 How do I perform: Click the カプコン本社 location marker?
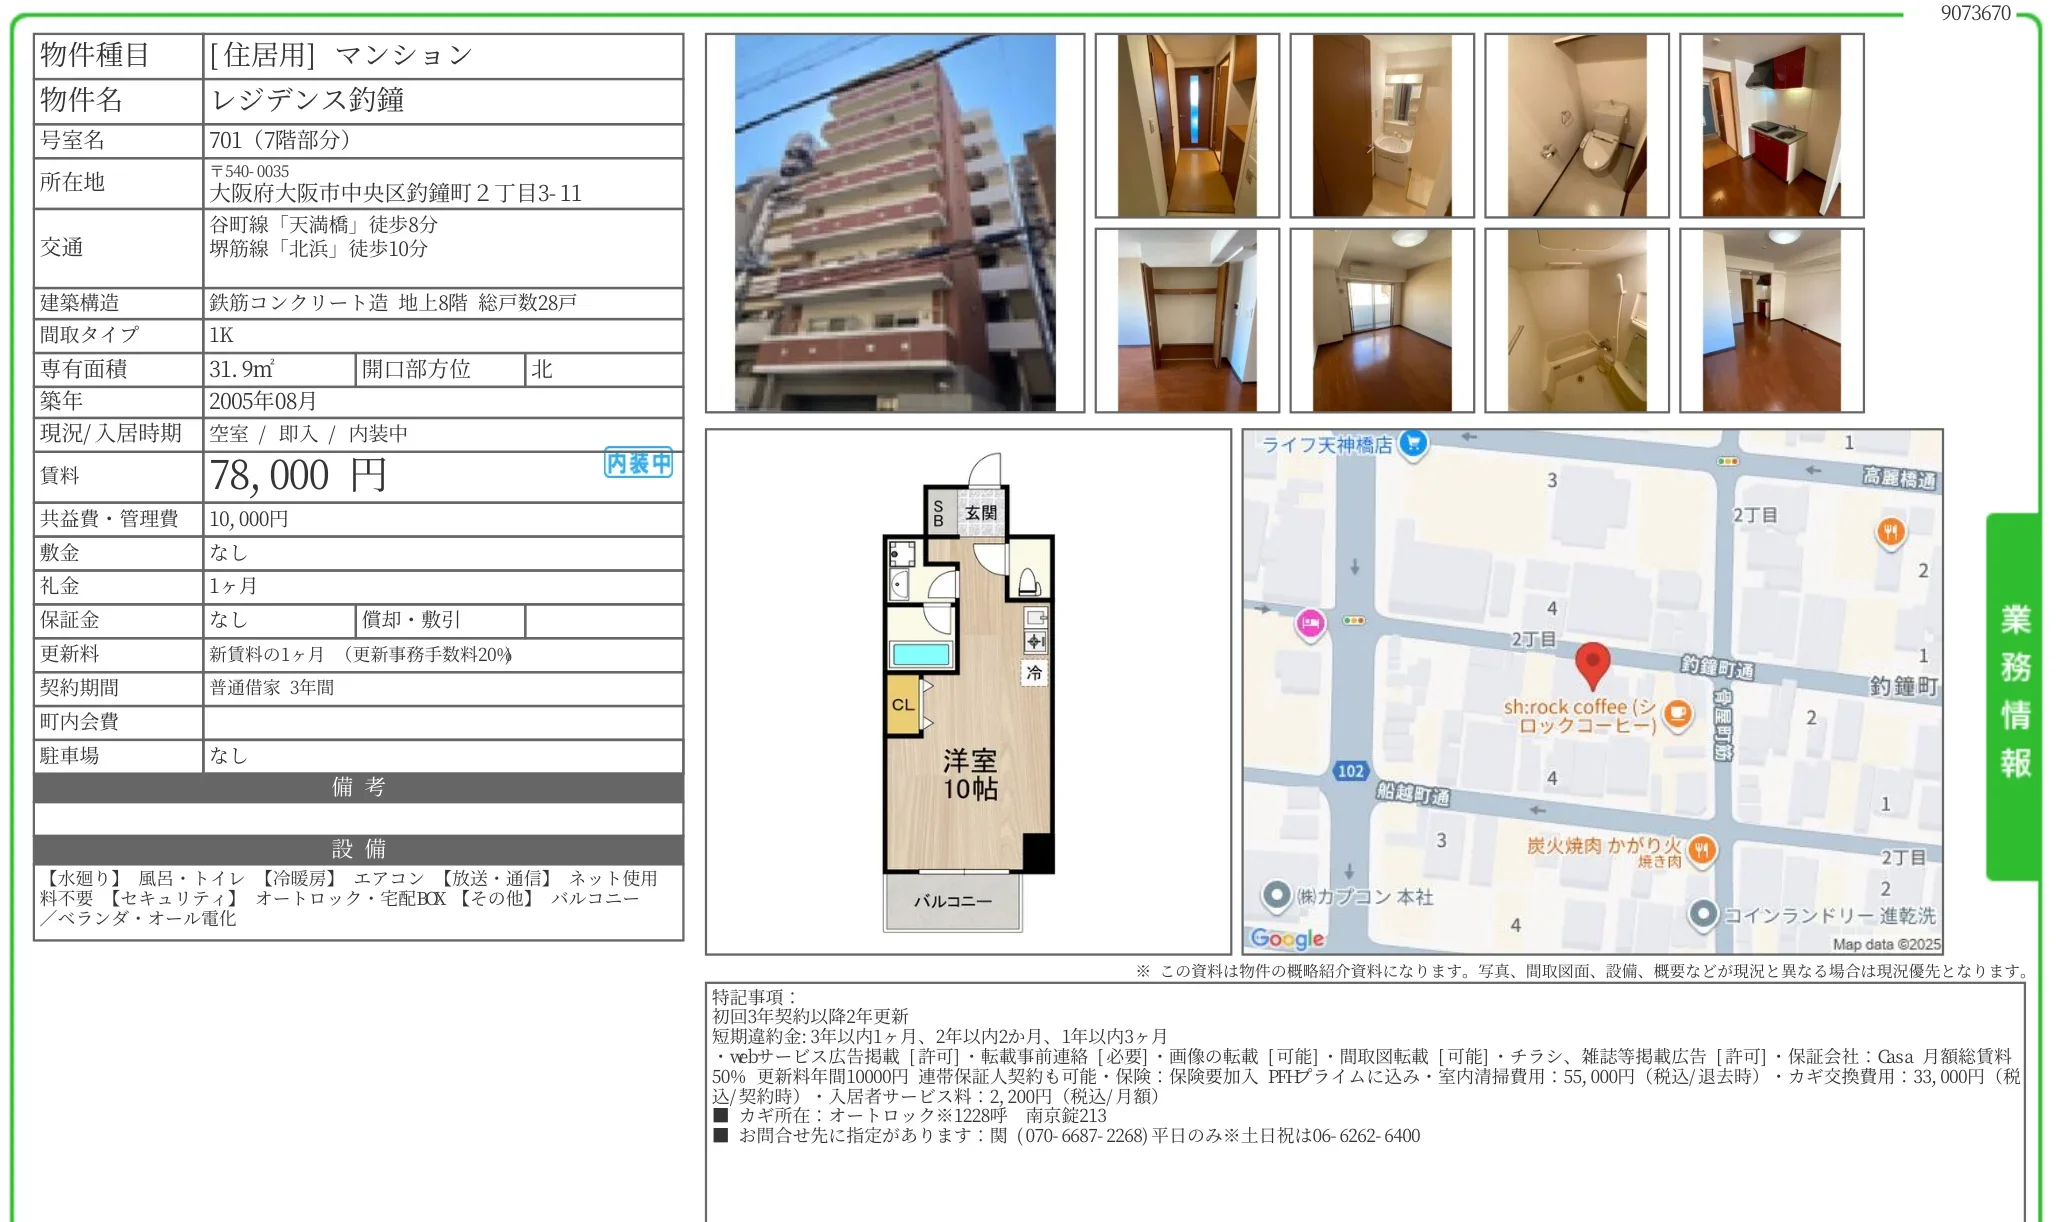pos(1276,894)
